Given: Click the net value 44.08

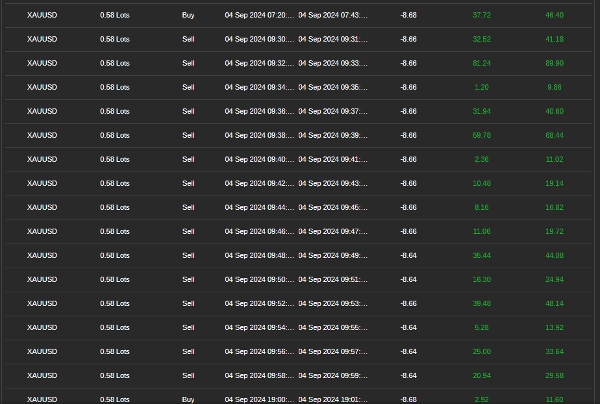Looking at the screenshot, I should tap(554, 255).
